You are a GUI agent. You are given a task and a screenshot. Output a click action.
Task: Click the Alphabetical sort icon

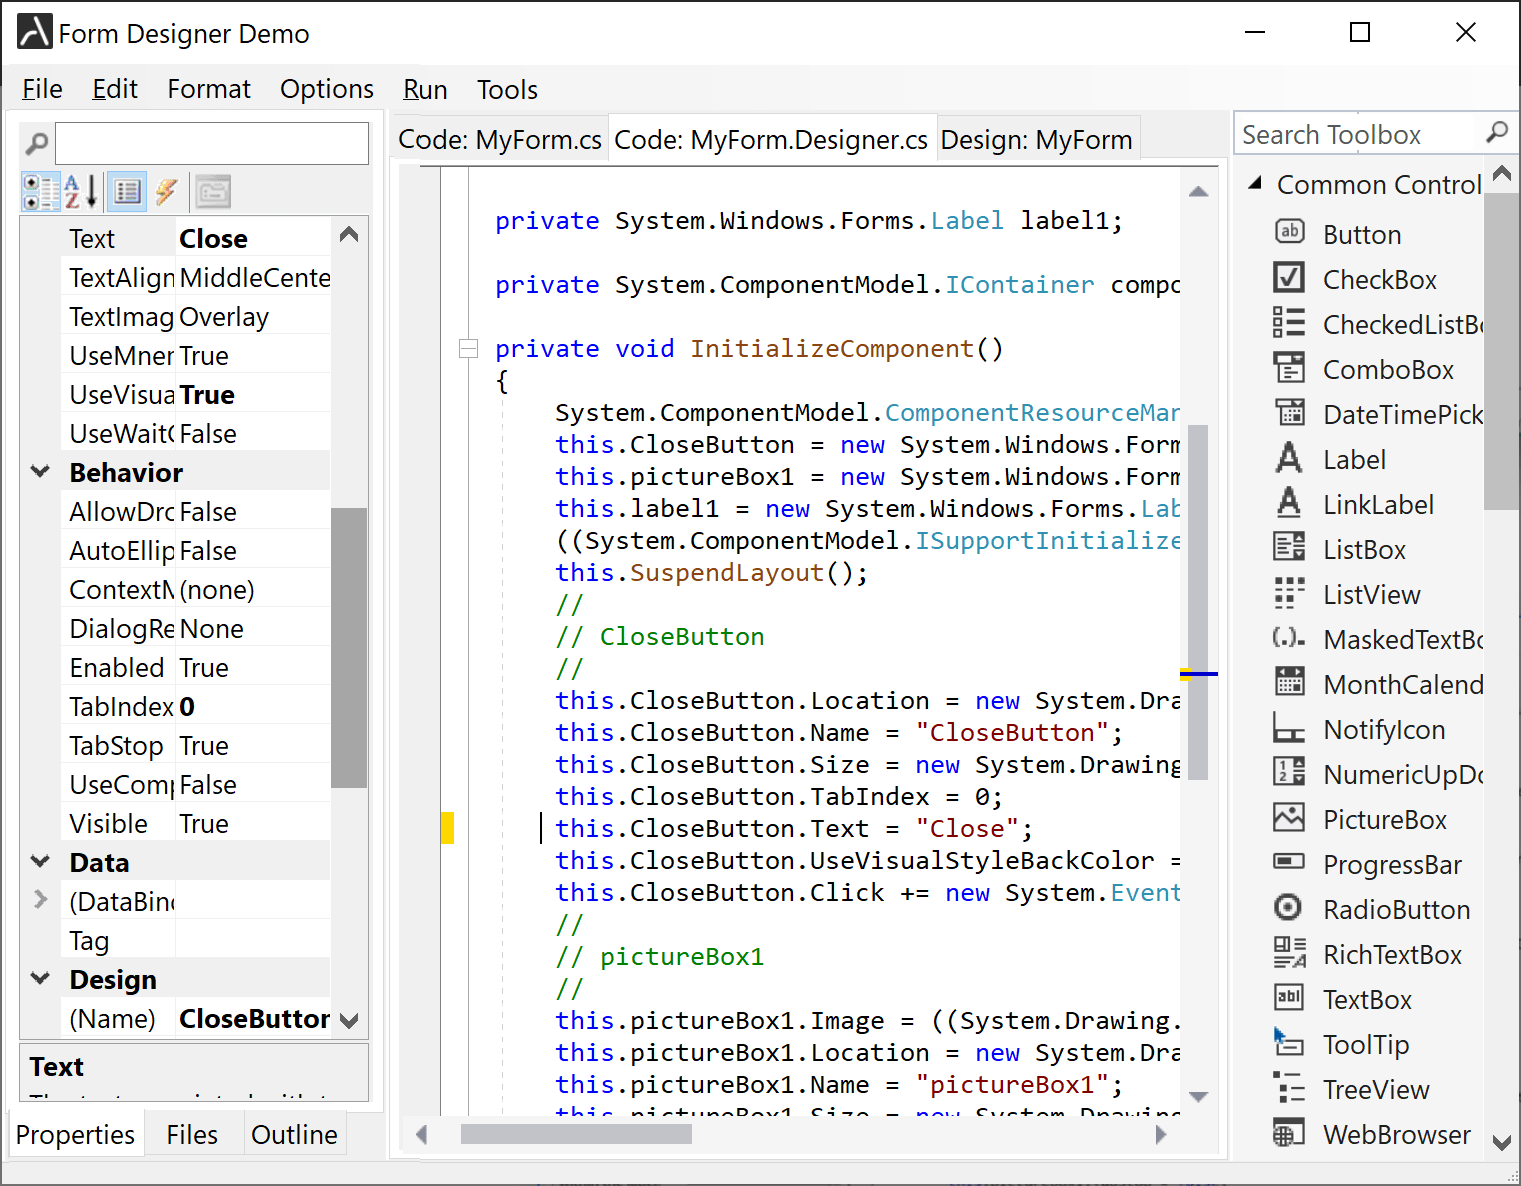point(81,191)
